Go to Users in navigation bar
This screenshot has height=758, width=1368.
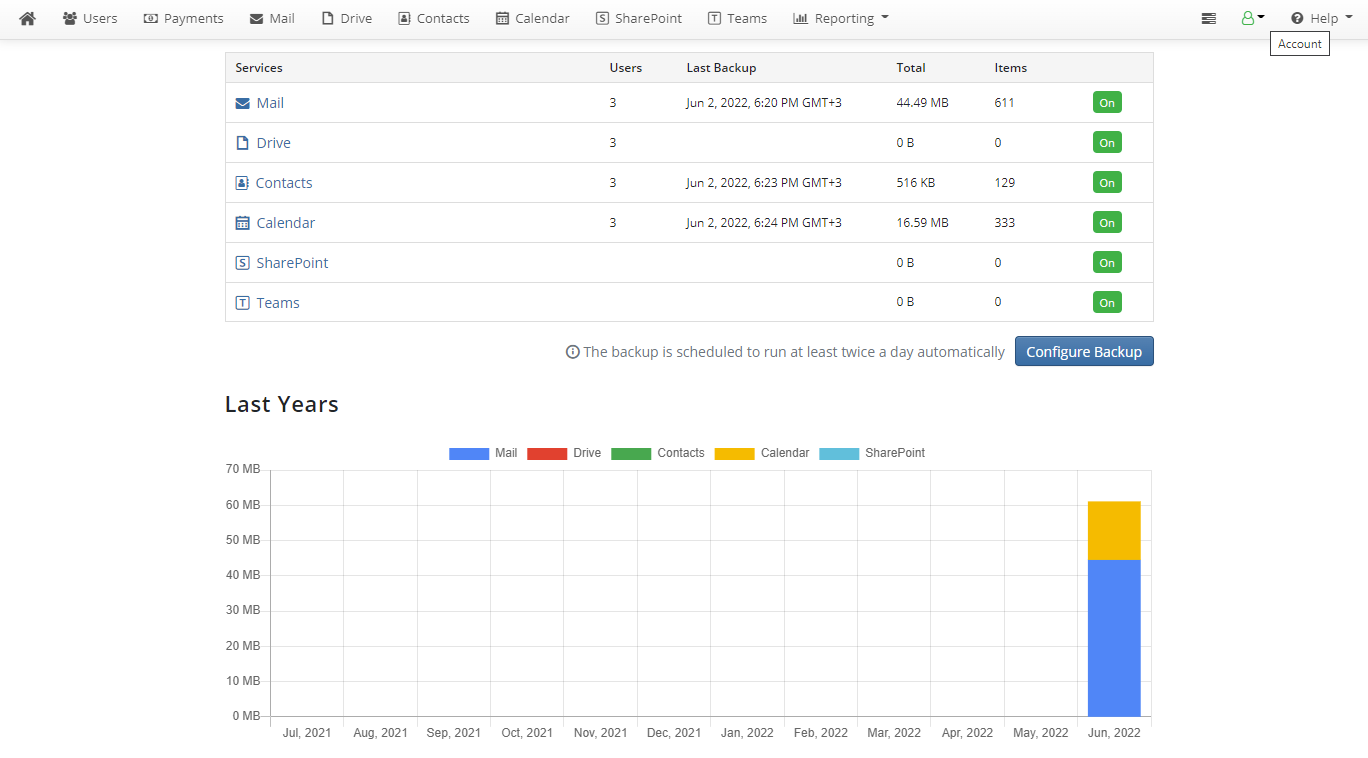[90, 18]
